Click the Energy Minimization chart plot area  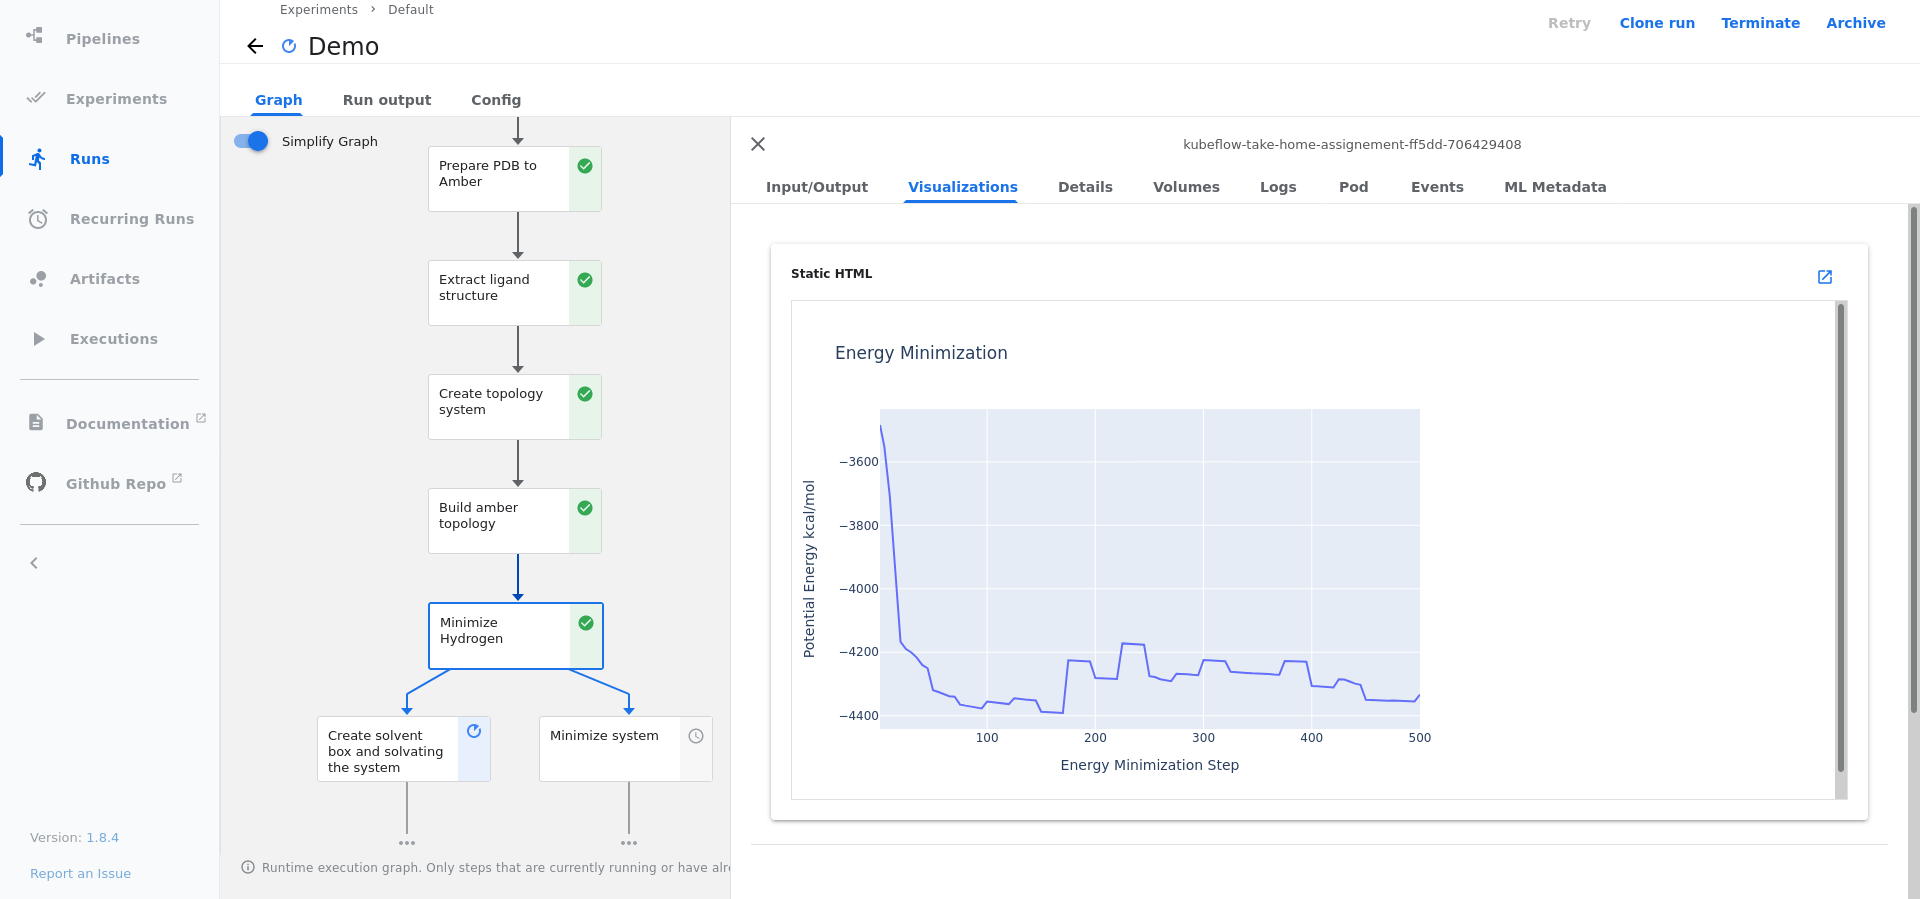click(1150, 569)
